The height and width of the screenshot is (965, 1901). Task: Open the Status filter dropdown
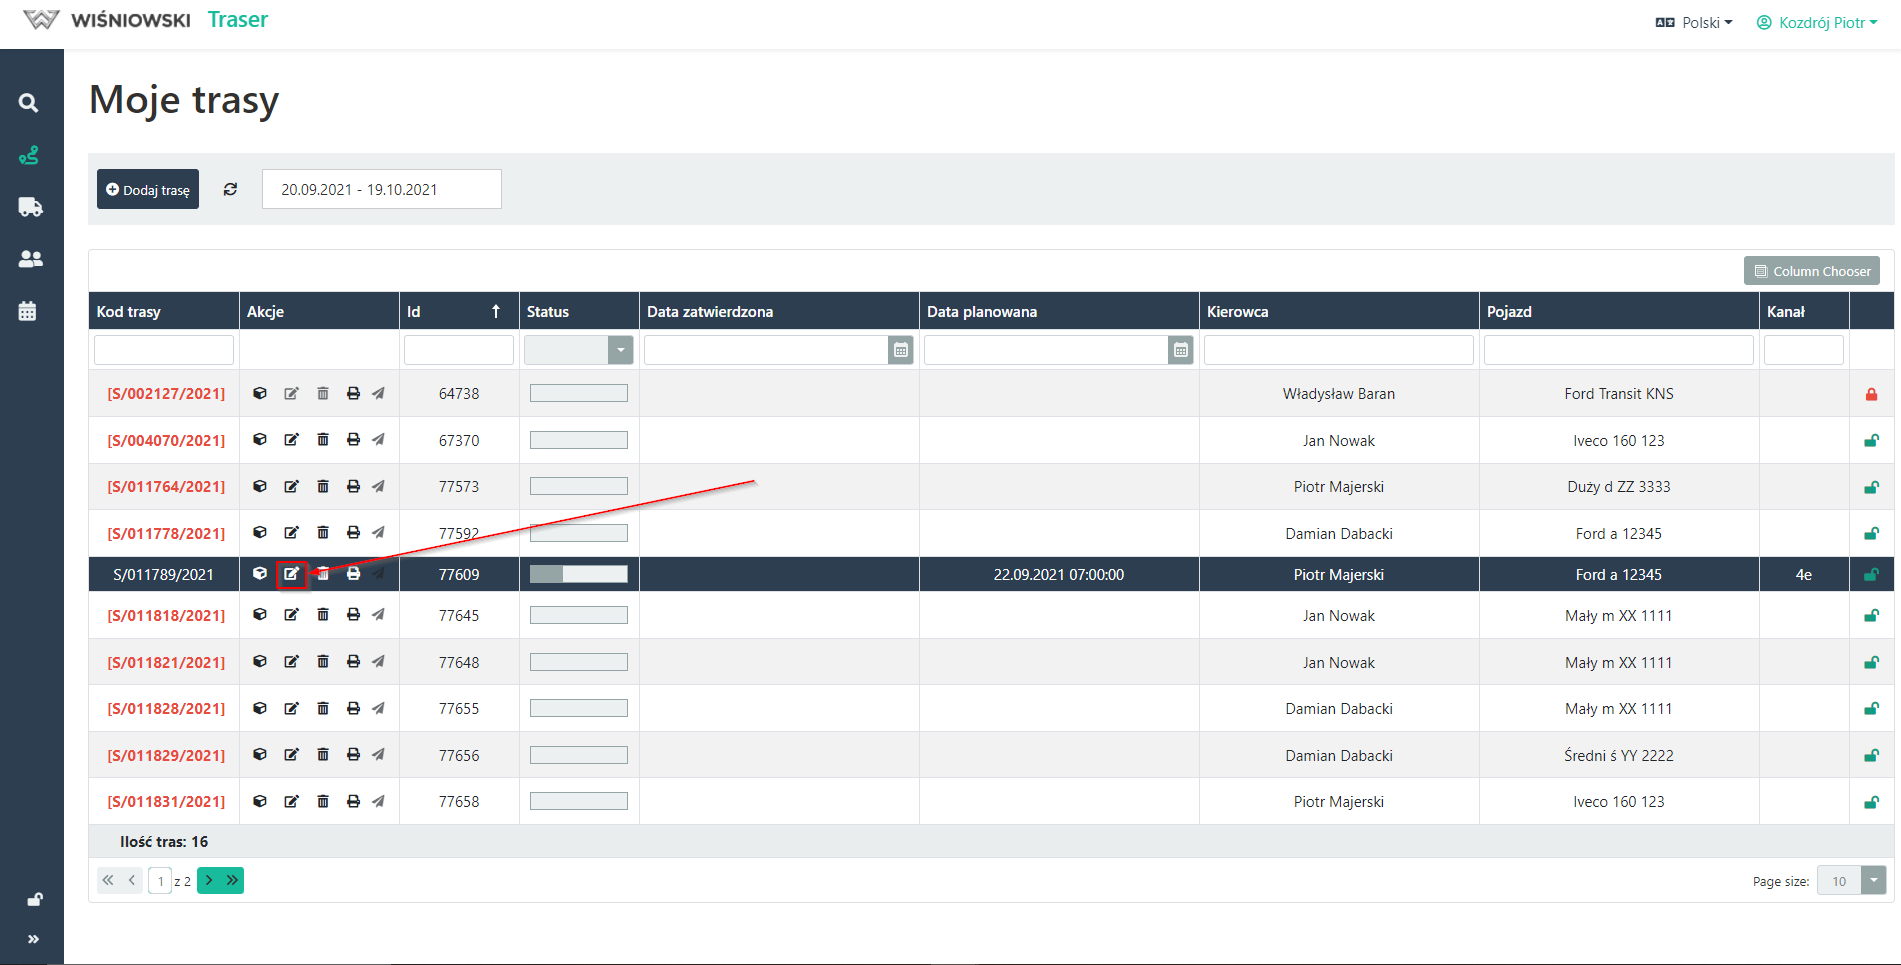(x=620, y=350)
